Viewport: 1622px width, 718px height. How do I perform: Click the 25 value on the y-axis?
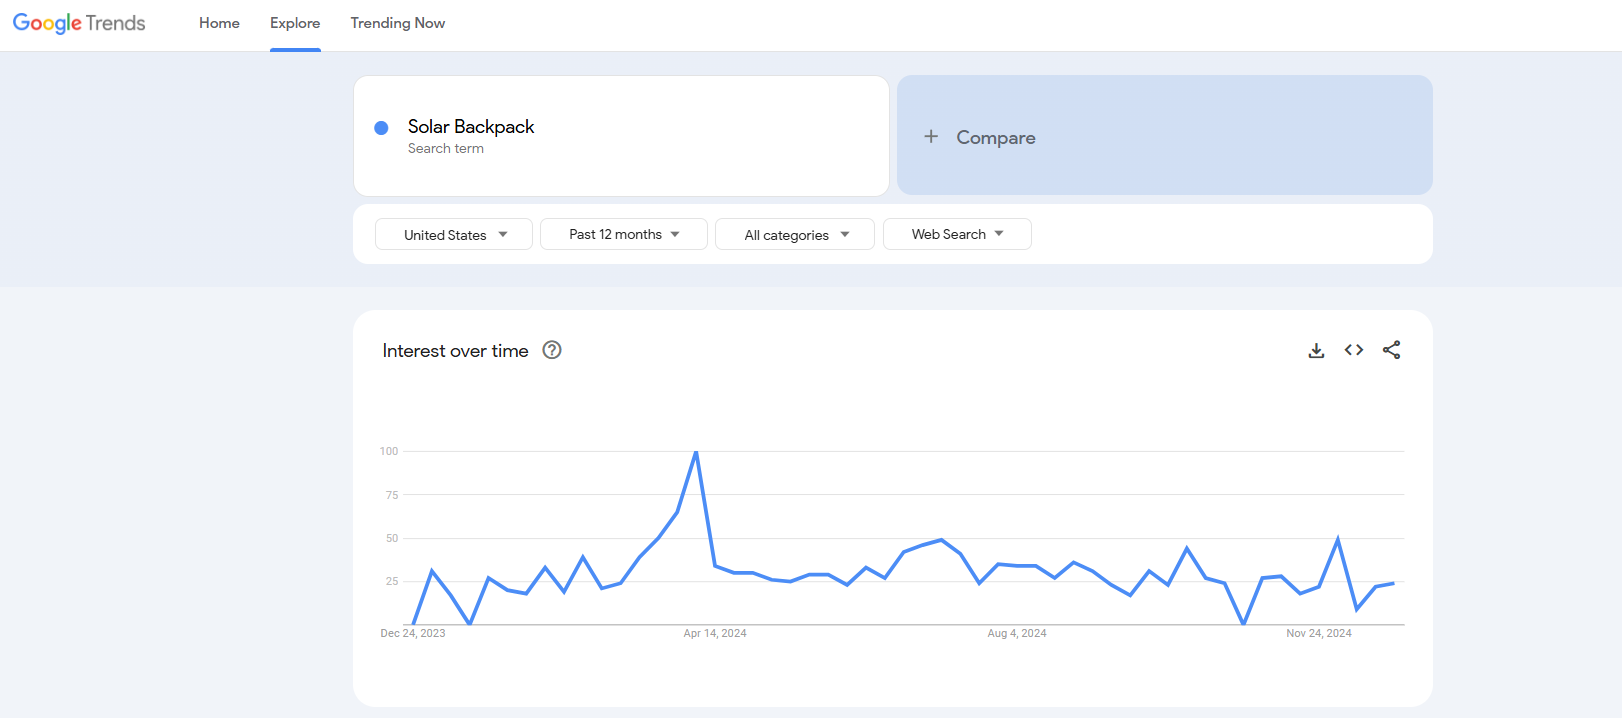coord(392,581)
